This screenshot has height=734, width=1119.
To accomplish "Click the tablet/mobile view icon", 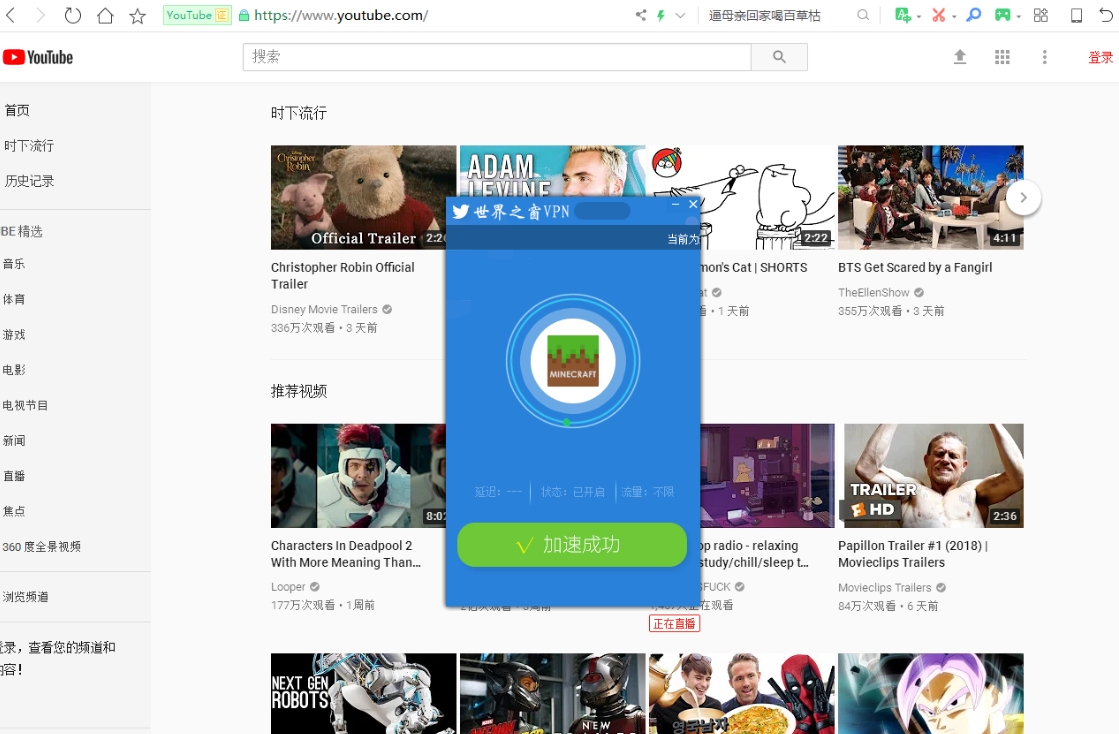I will (1076, 15).
